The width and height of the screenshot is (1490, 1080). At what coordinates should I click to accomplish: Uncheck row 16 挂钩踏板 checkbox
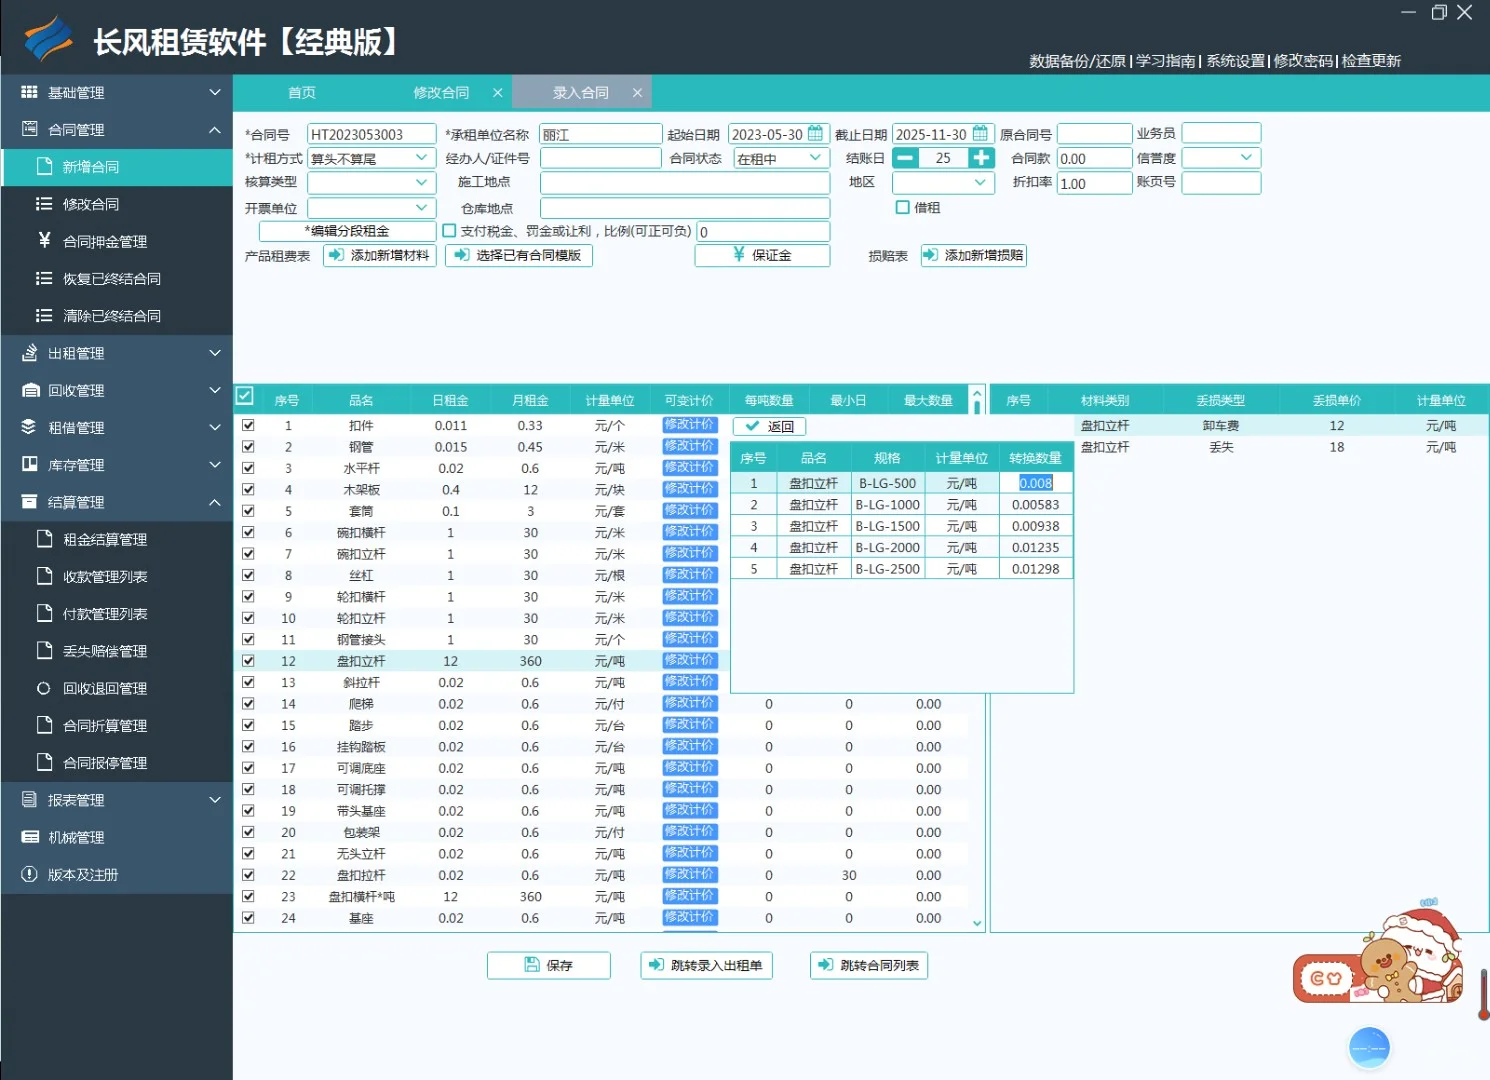[x=248, y=746]
